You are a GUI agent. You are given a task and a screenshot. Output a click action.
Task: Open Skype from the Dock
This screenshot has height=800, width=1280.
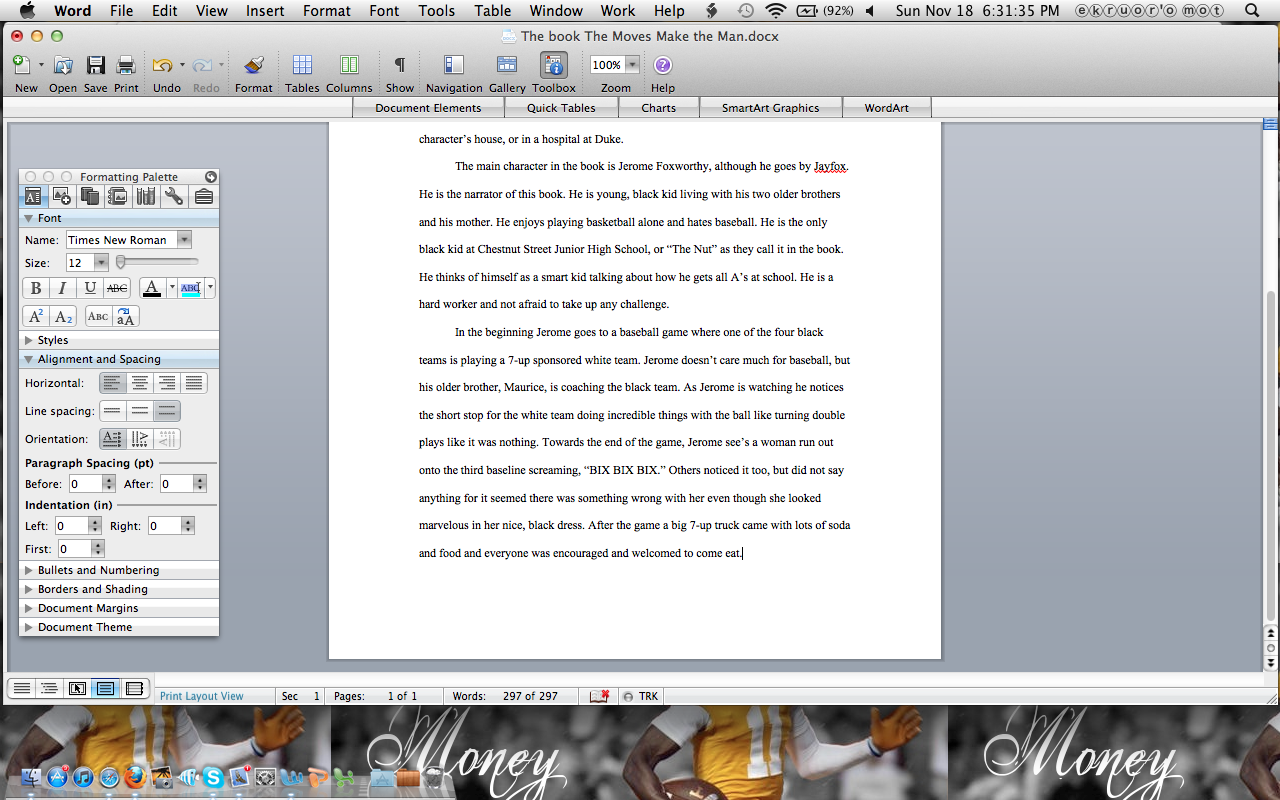[x=213, y=777]
